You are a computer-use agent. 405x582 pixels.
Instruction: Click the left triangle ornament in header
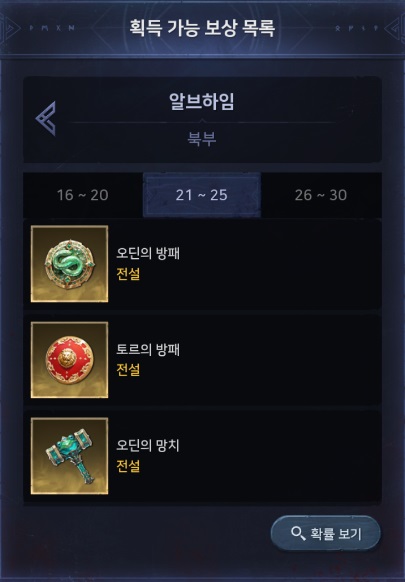click(10, 28)
